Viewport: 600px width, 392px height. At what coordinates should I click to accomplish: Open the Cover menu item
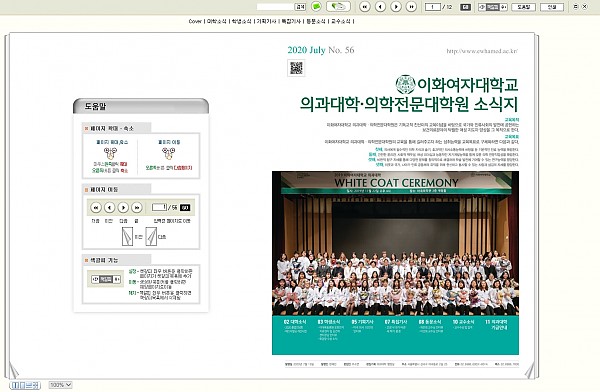(195, 21)
